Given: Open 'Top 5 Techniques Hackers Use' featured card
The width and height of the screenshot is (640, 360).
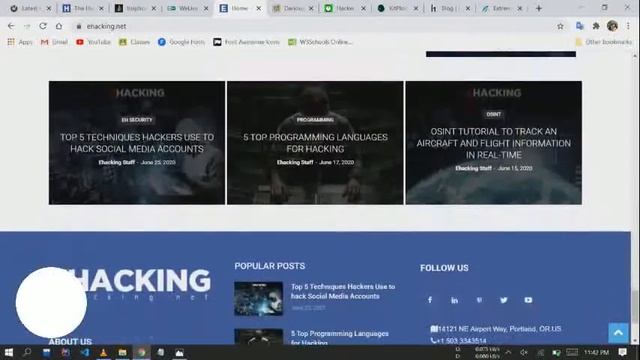Looking at the screenshot, I should click(137, 143).
